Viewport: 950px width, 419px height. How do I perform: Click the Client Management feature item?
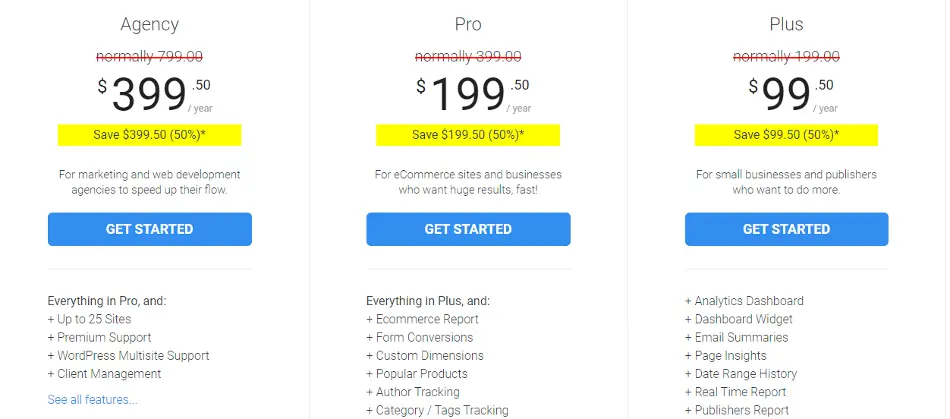coord(104,374)
